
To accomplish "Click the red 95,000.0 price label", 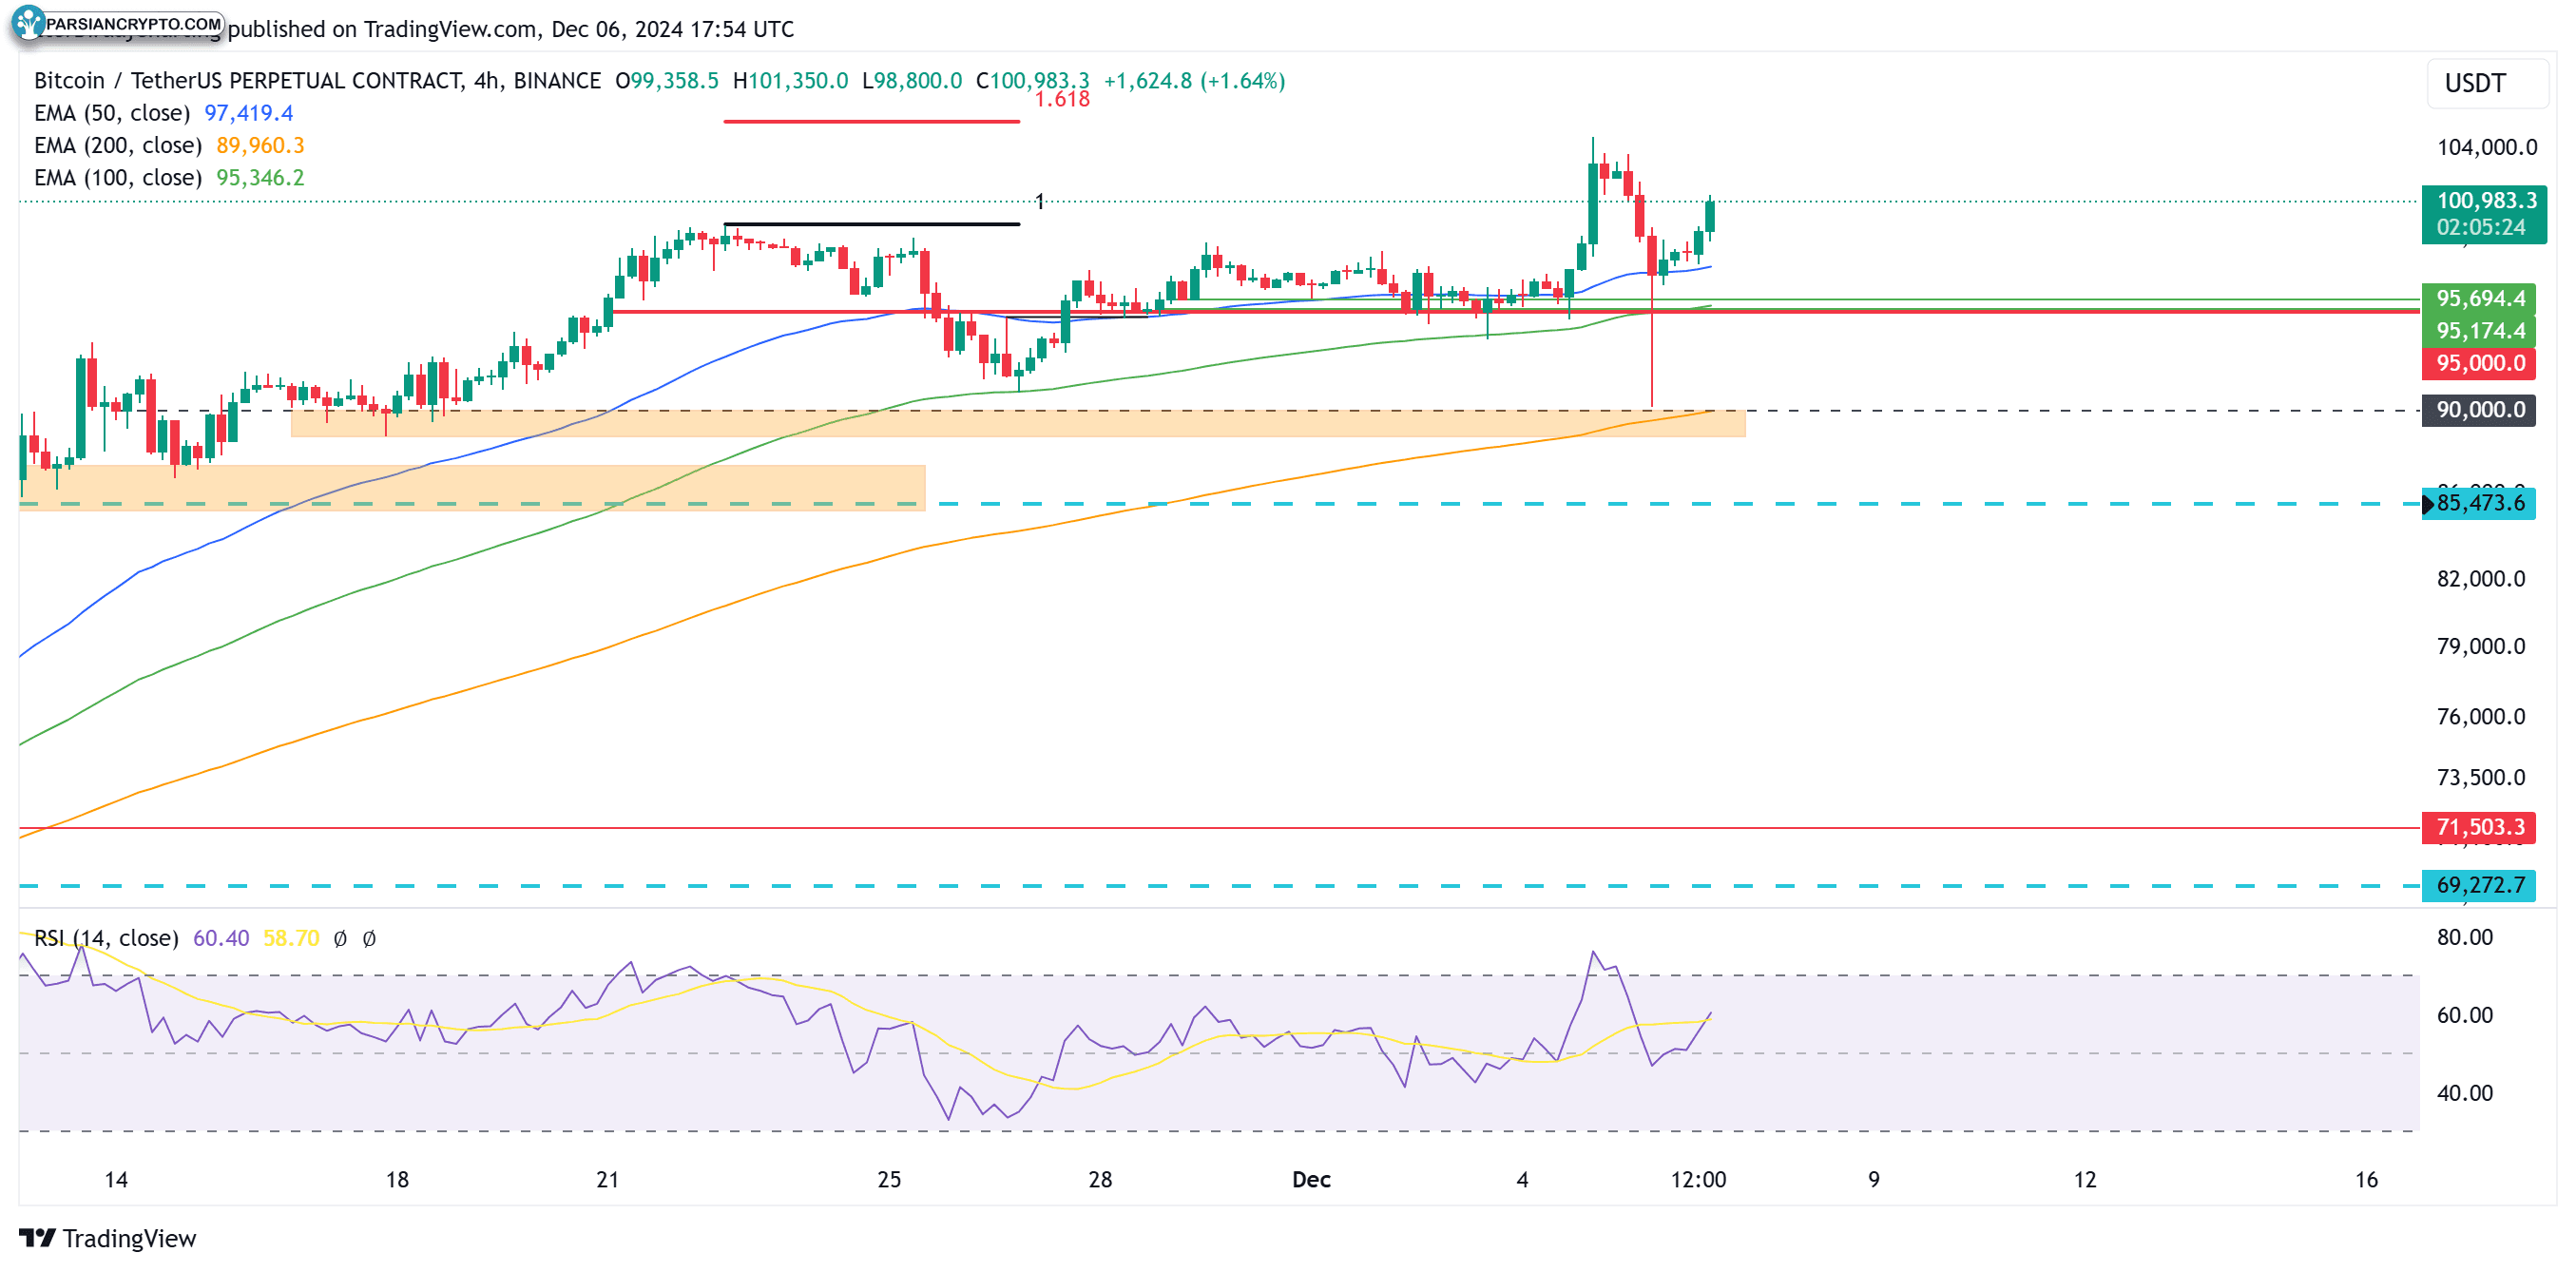I will [x=2479, y=362].
